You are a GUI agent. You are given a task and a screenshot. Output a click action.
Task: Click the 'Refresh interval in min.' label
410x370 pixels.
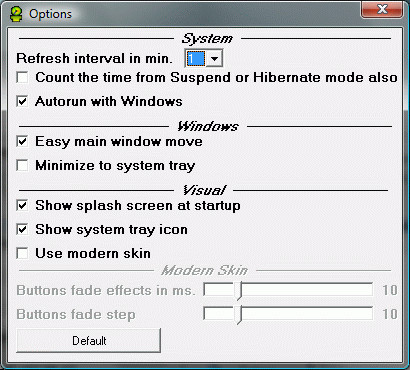pyautogui.click(x=95, y=58)
